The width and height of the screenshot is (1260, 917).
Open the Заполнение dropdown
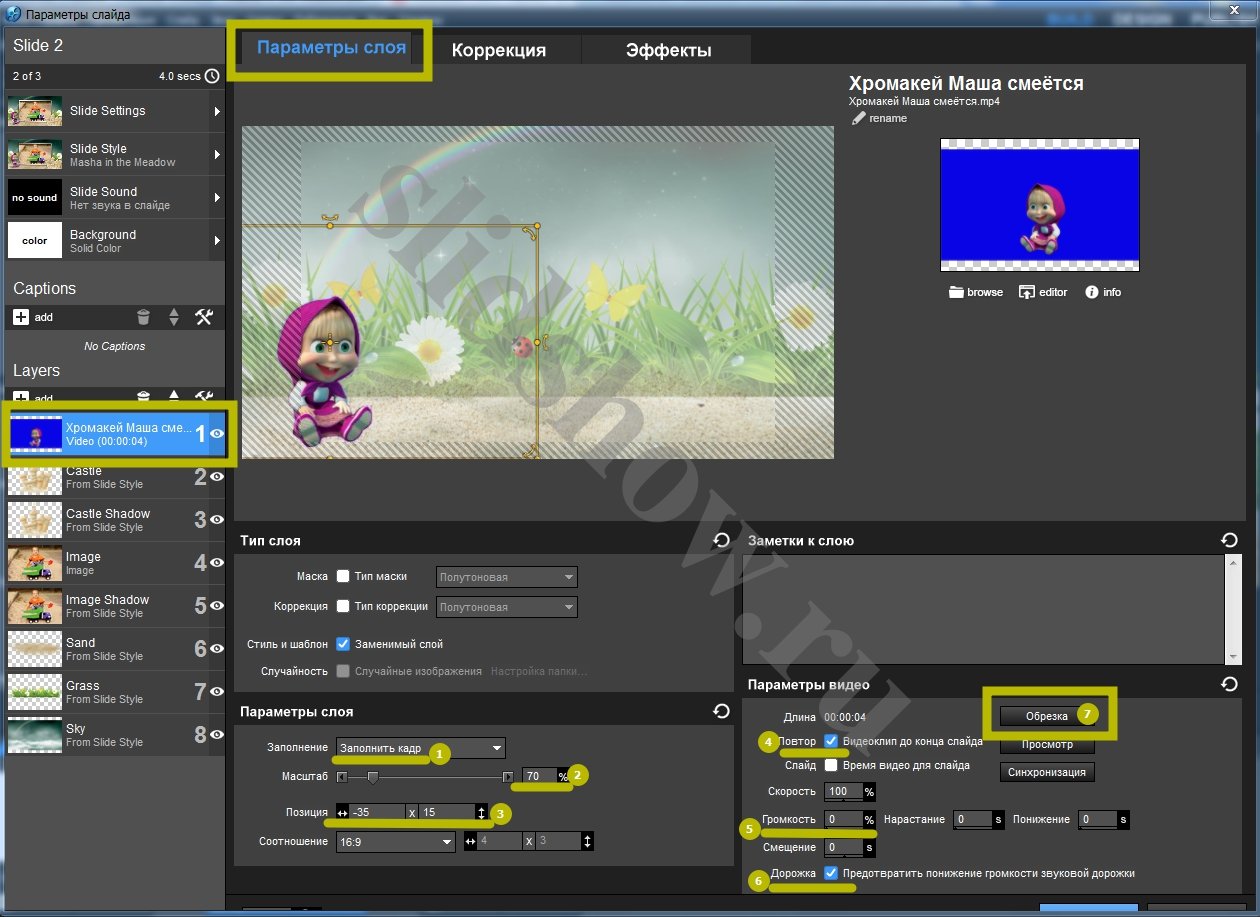click(x=420, y=748)
